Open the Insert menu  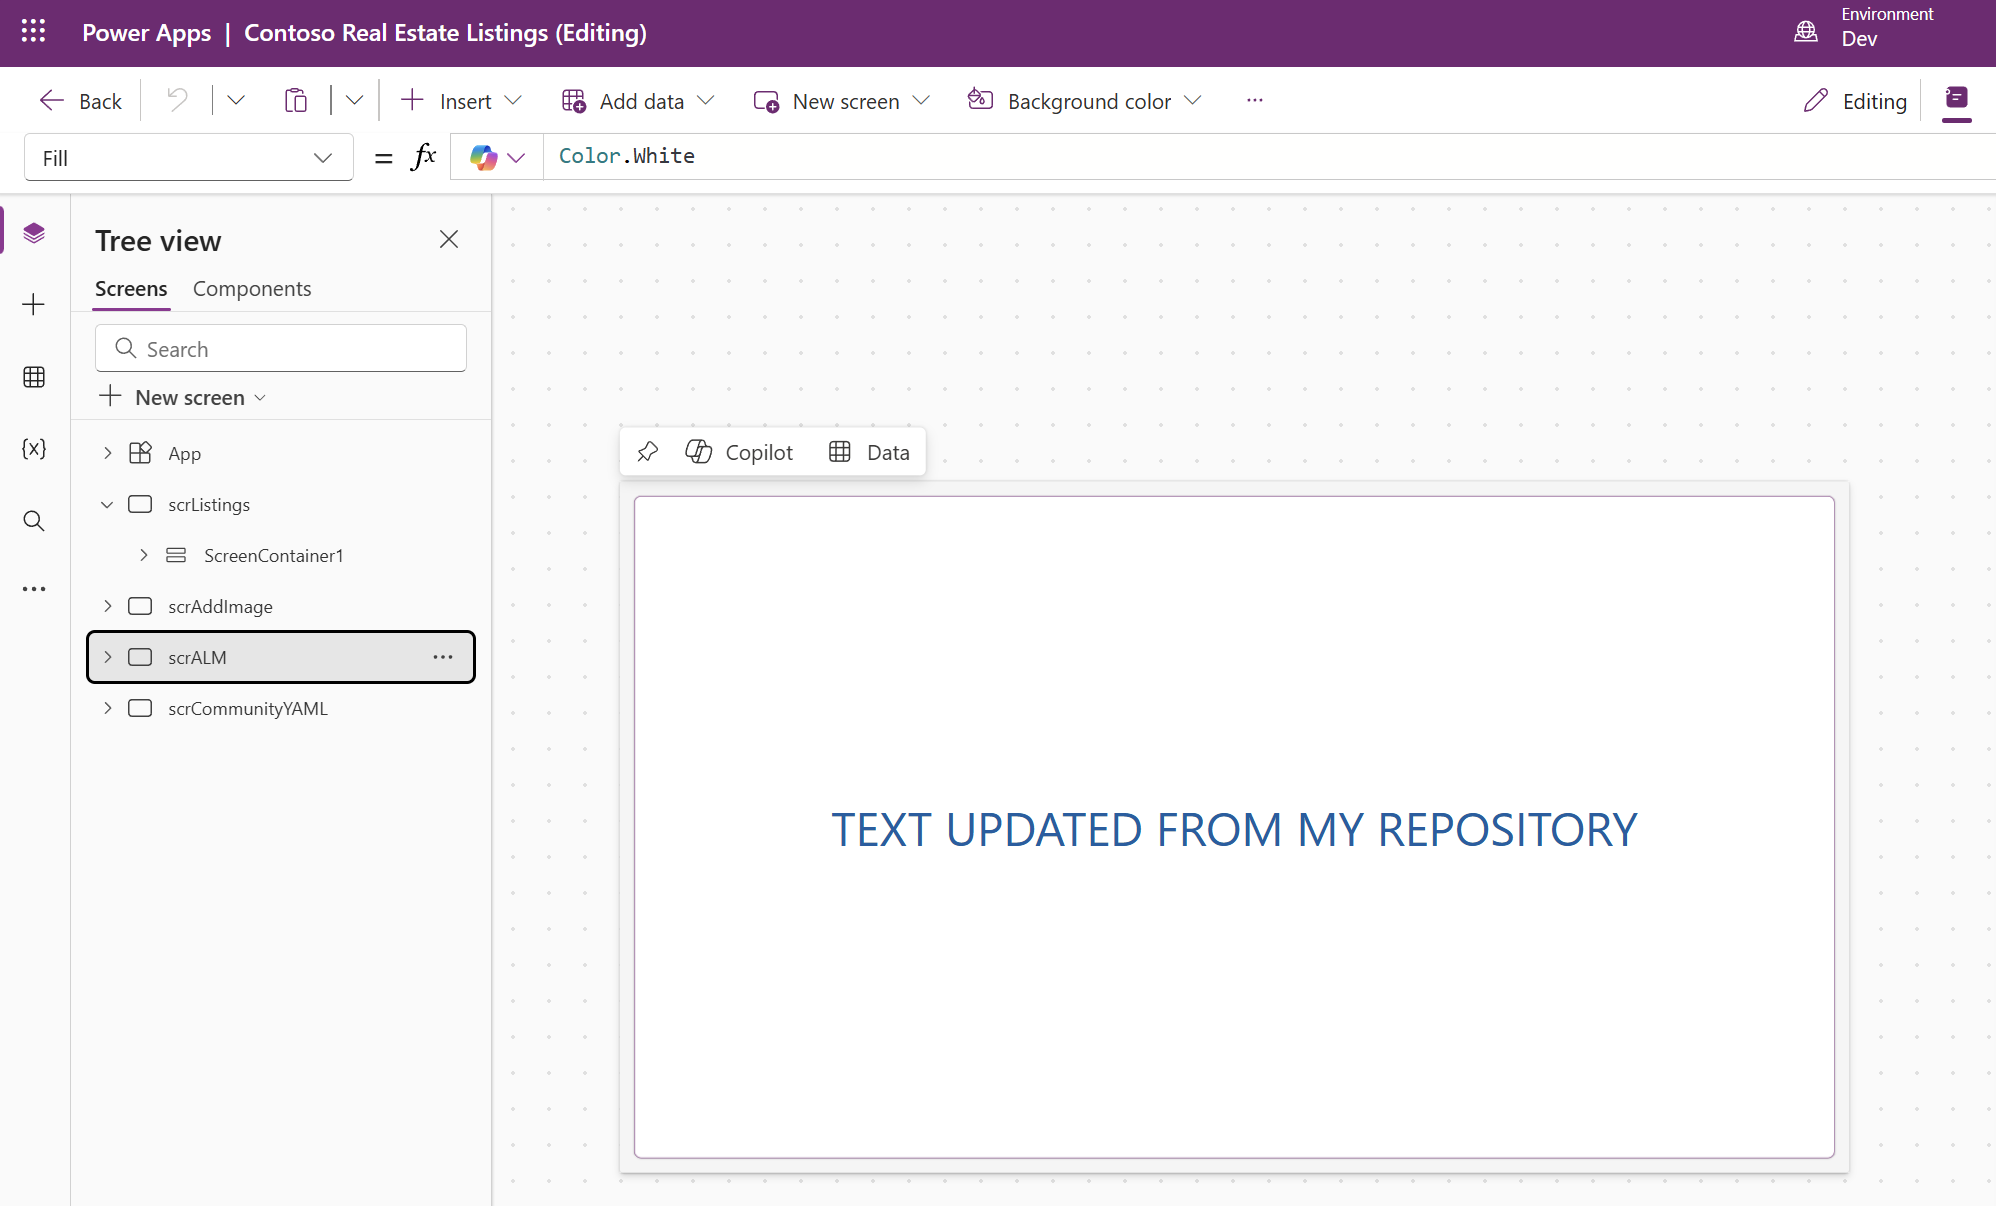[461, 101]
